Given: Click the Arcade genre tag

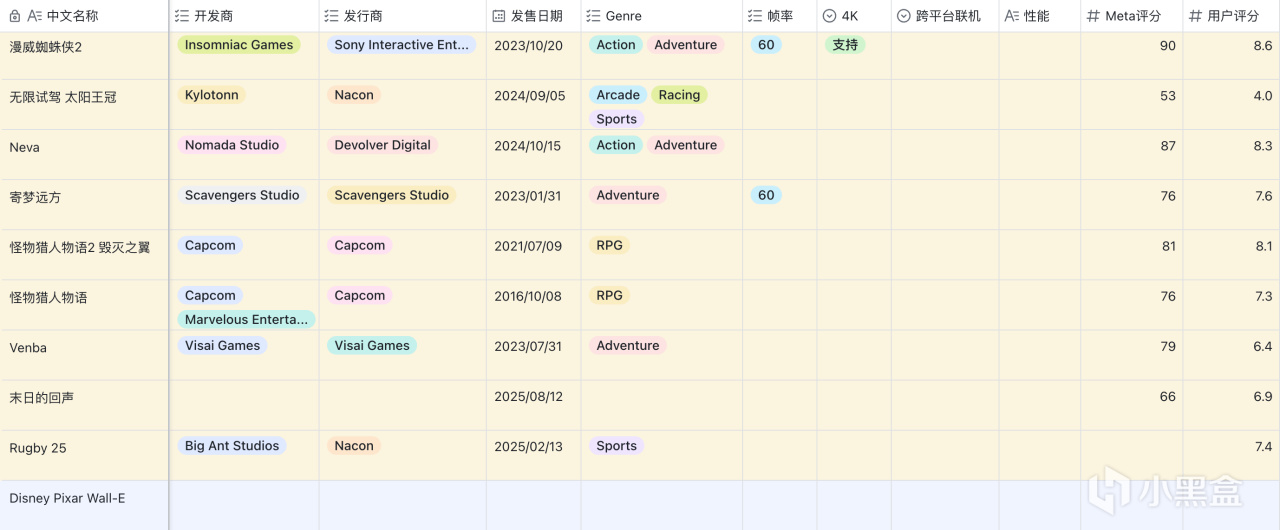Looking at the screenshot, I should tap(618, 95).
